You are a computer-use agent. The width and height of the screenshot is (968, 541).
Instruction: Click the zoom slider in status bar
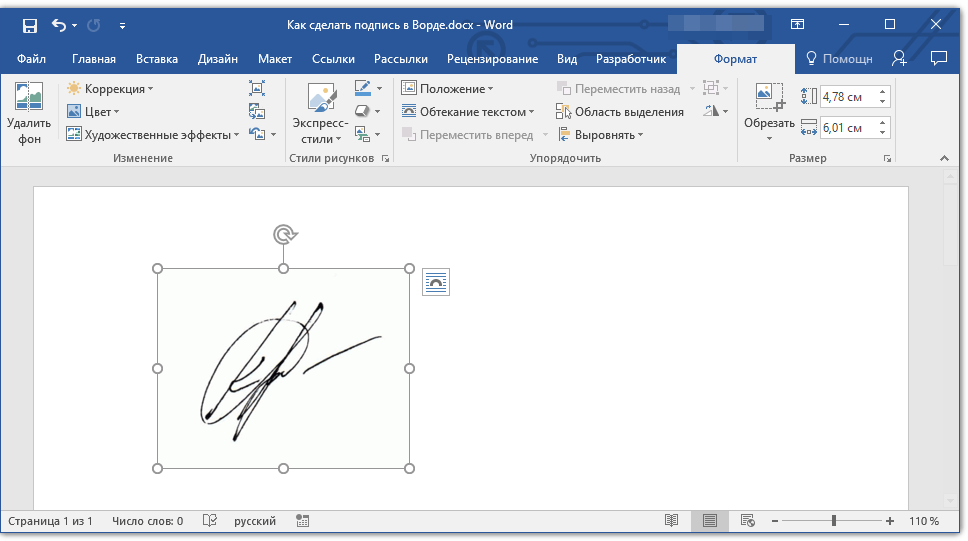click(x=834, y=521)
